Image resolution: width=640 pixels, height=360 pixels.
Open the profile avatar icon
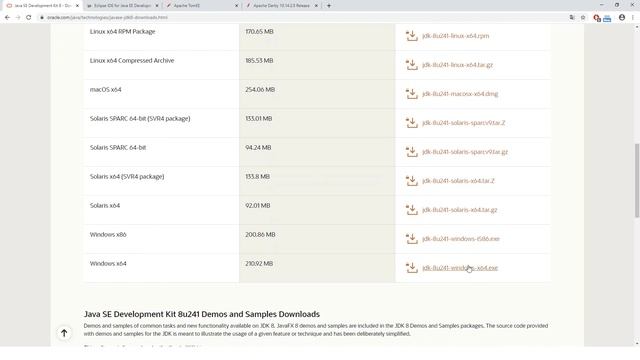[622, 18]
